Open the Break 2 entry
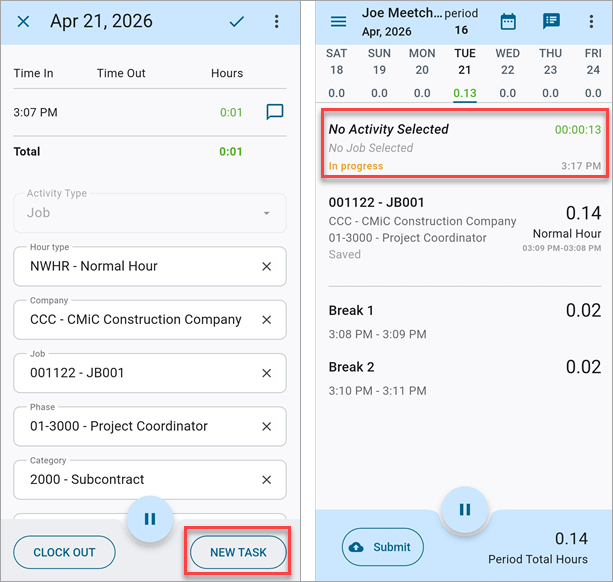The image size is (613, 582). (x=465, y=378)
